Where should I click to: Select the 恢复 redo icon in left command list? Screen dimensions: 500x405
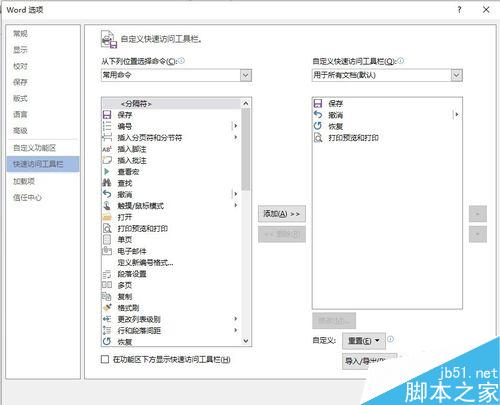[107, 341]
